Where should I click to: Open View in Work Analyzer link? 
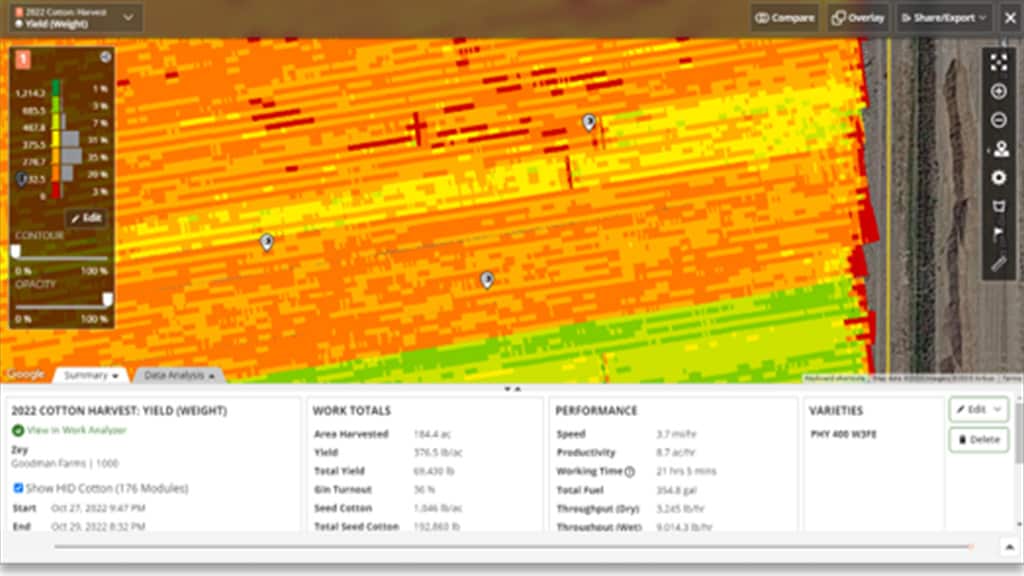click(76, 430)
